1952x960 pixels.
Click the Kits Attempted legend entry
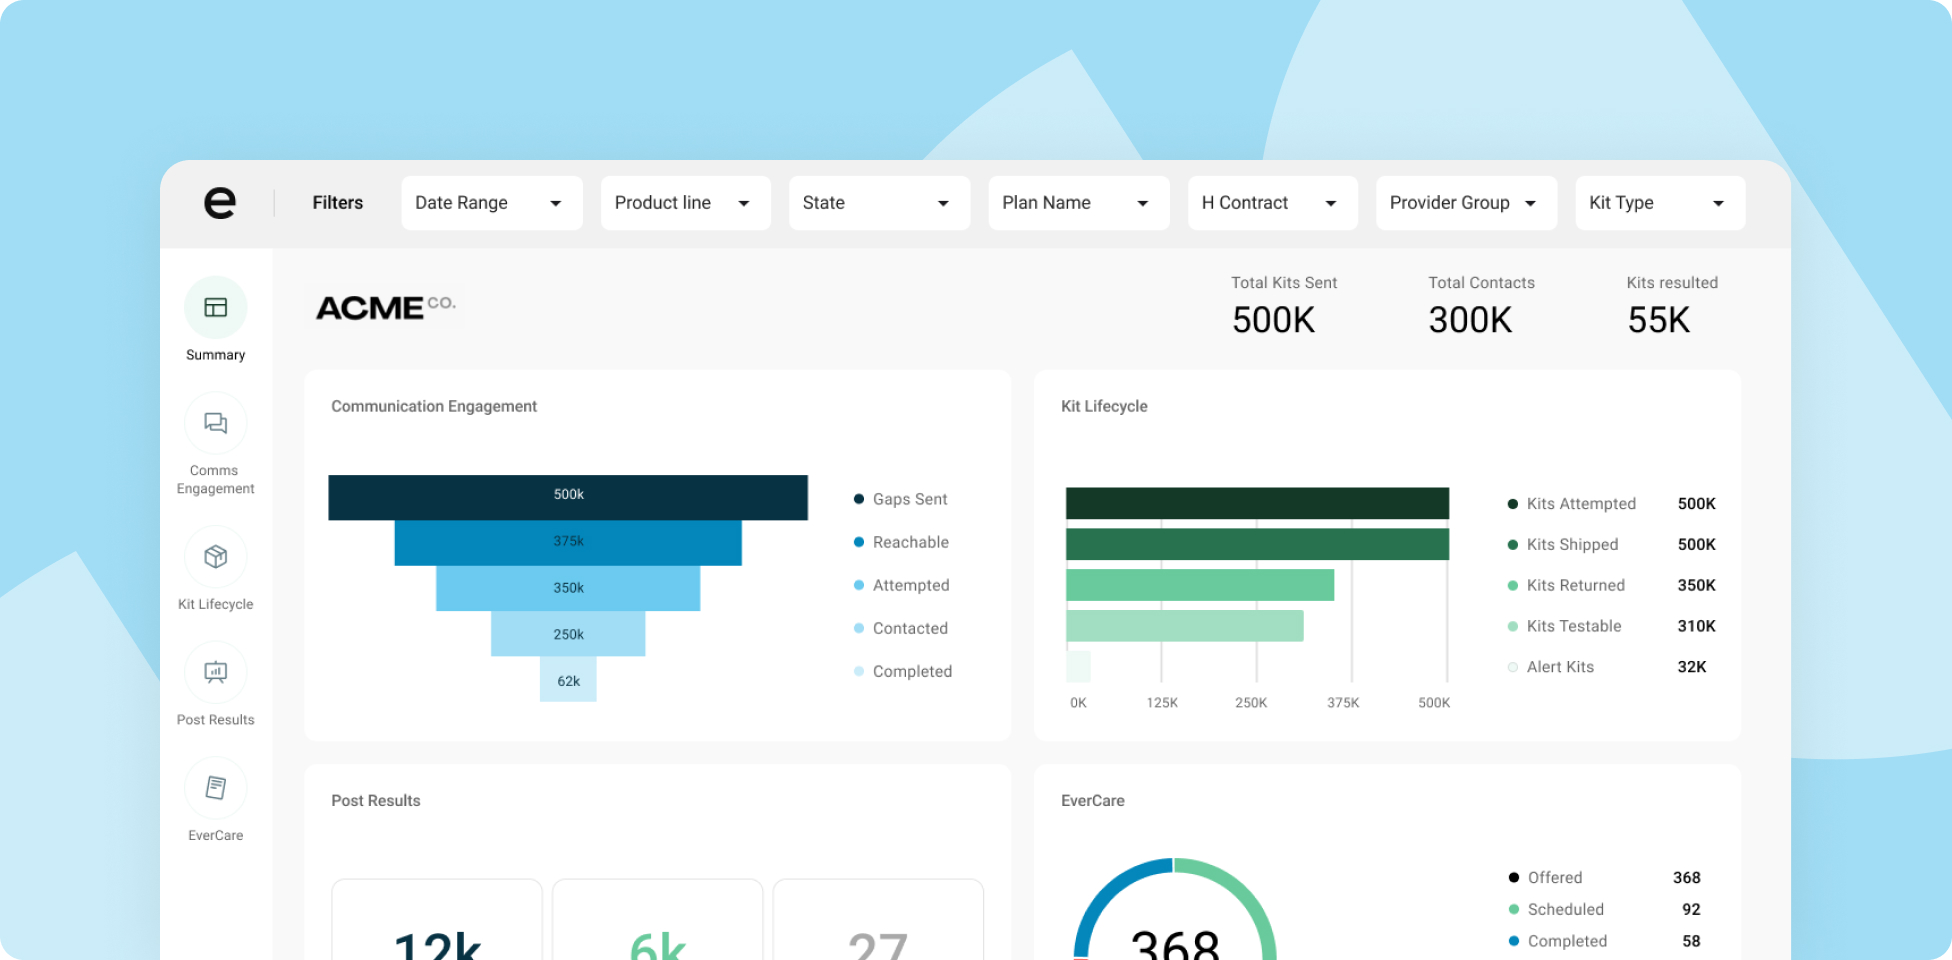(x=1572, y=504)
